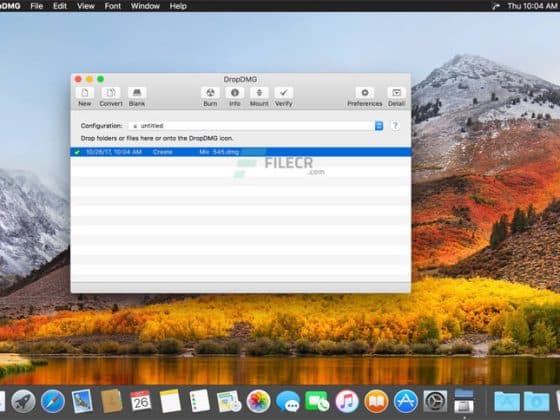560x420 pixels.
Task: Open System Preferences from the Dock
Action: pos(435,401)
